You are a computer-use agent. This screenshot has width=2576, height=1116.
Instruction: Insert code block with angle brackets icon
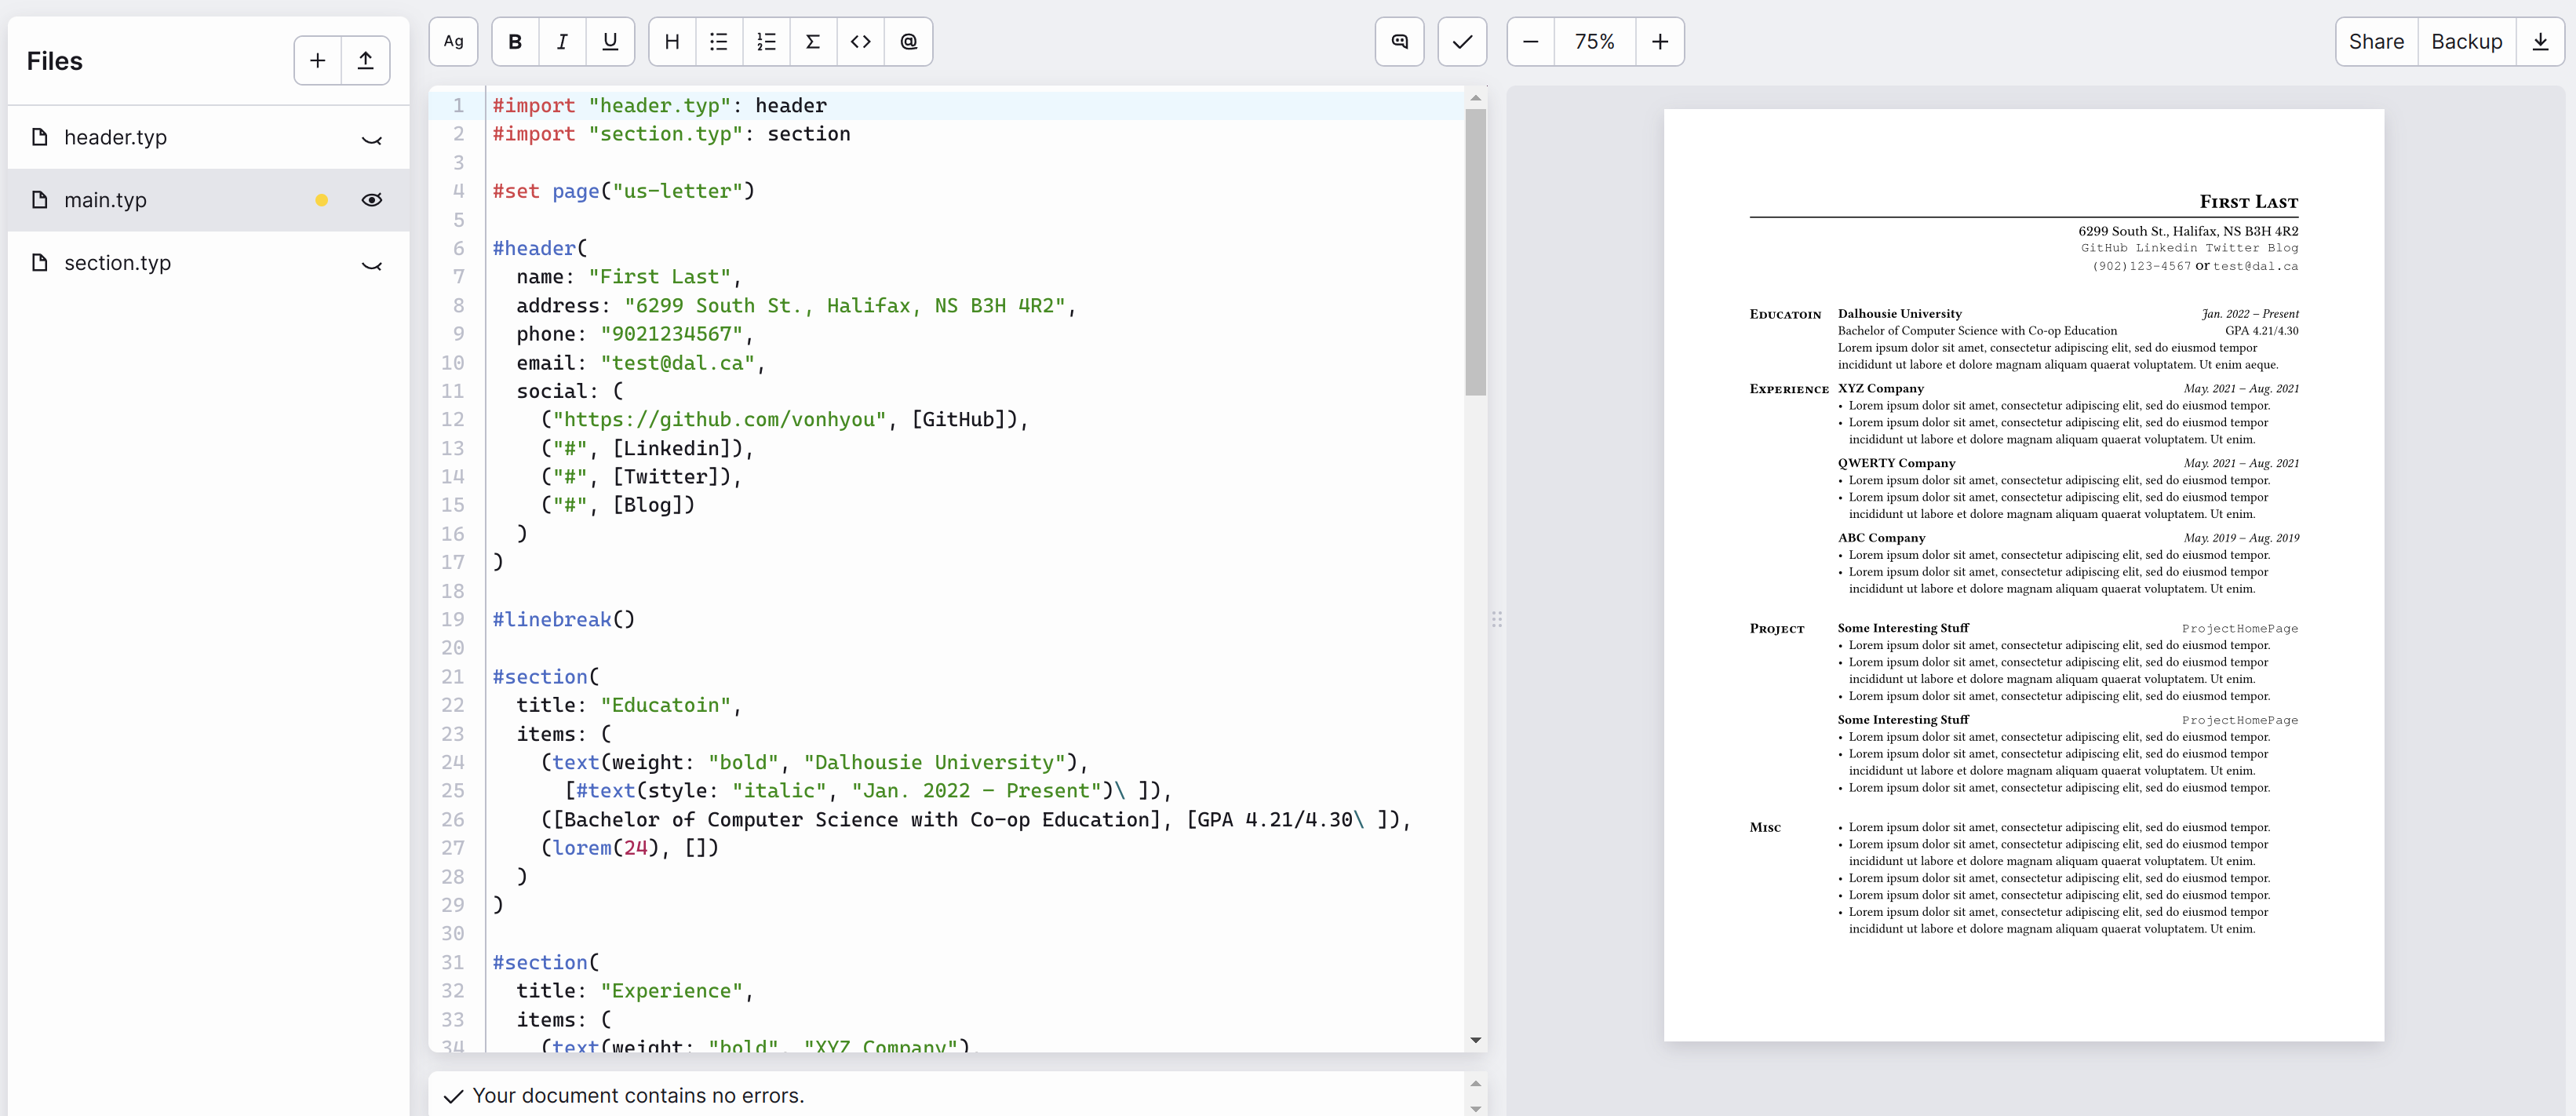coord(860,42)
